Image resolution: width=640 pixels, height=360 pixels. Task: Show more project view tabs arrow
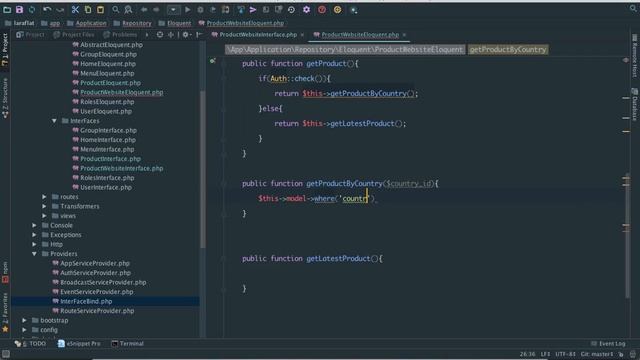(147, 35)
